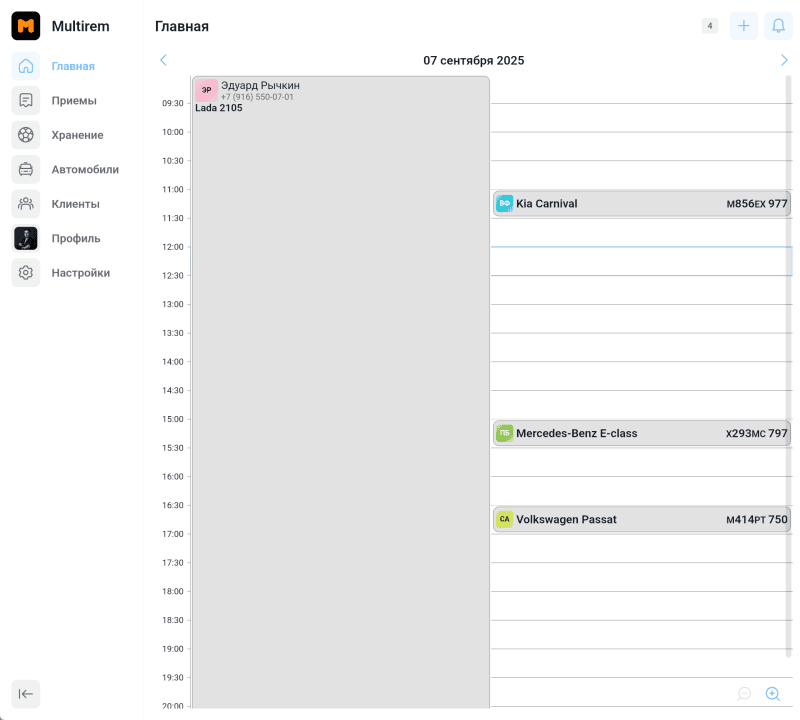Go to previous day arrow
This screenshot has width=800, height=720.
(164, 60)
